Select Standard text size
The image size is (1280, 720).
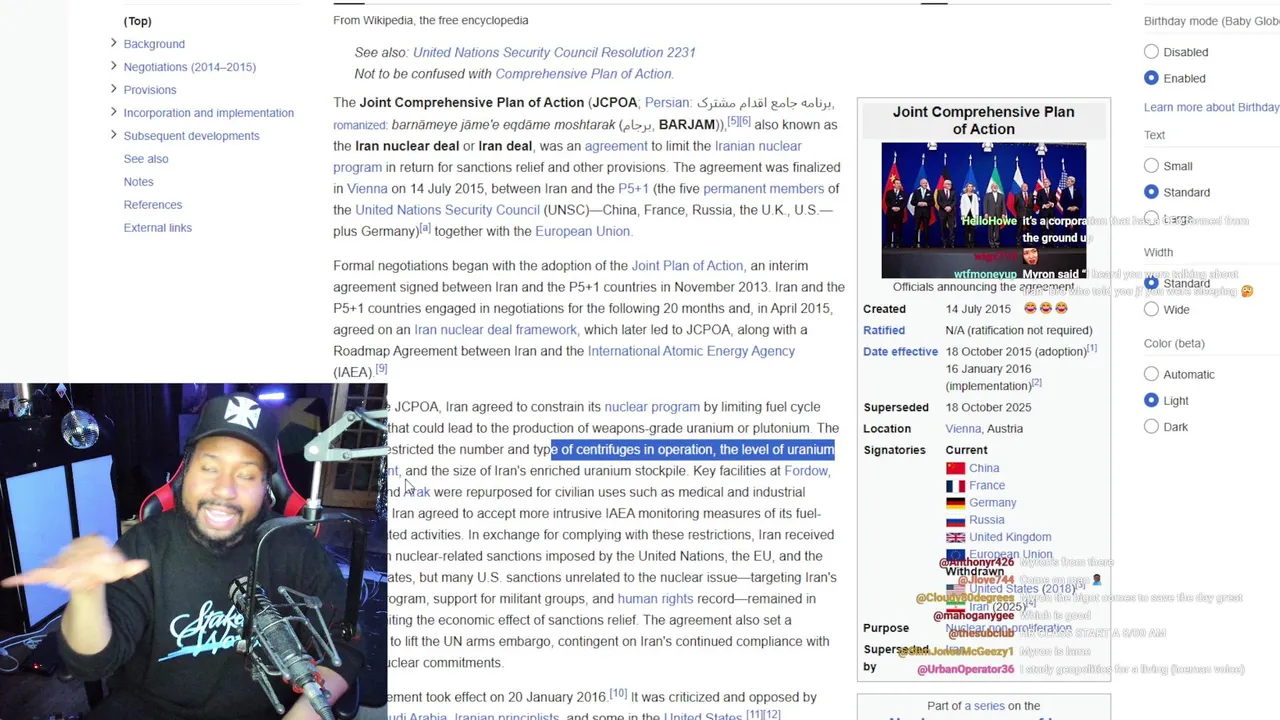tap(1151, 192)
